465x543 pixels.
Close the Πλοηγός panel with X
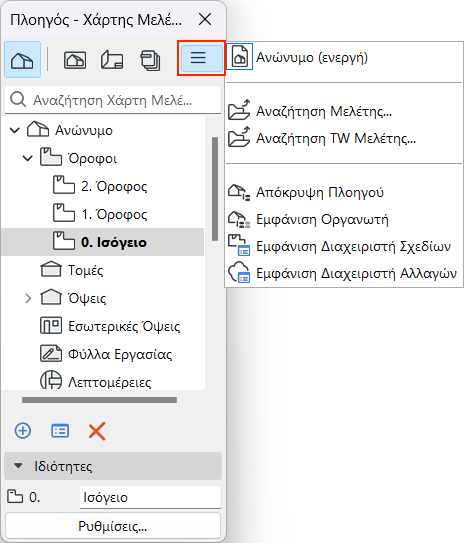point(205,19)
